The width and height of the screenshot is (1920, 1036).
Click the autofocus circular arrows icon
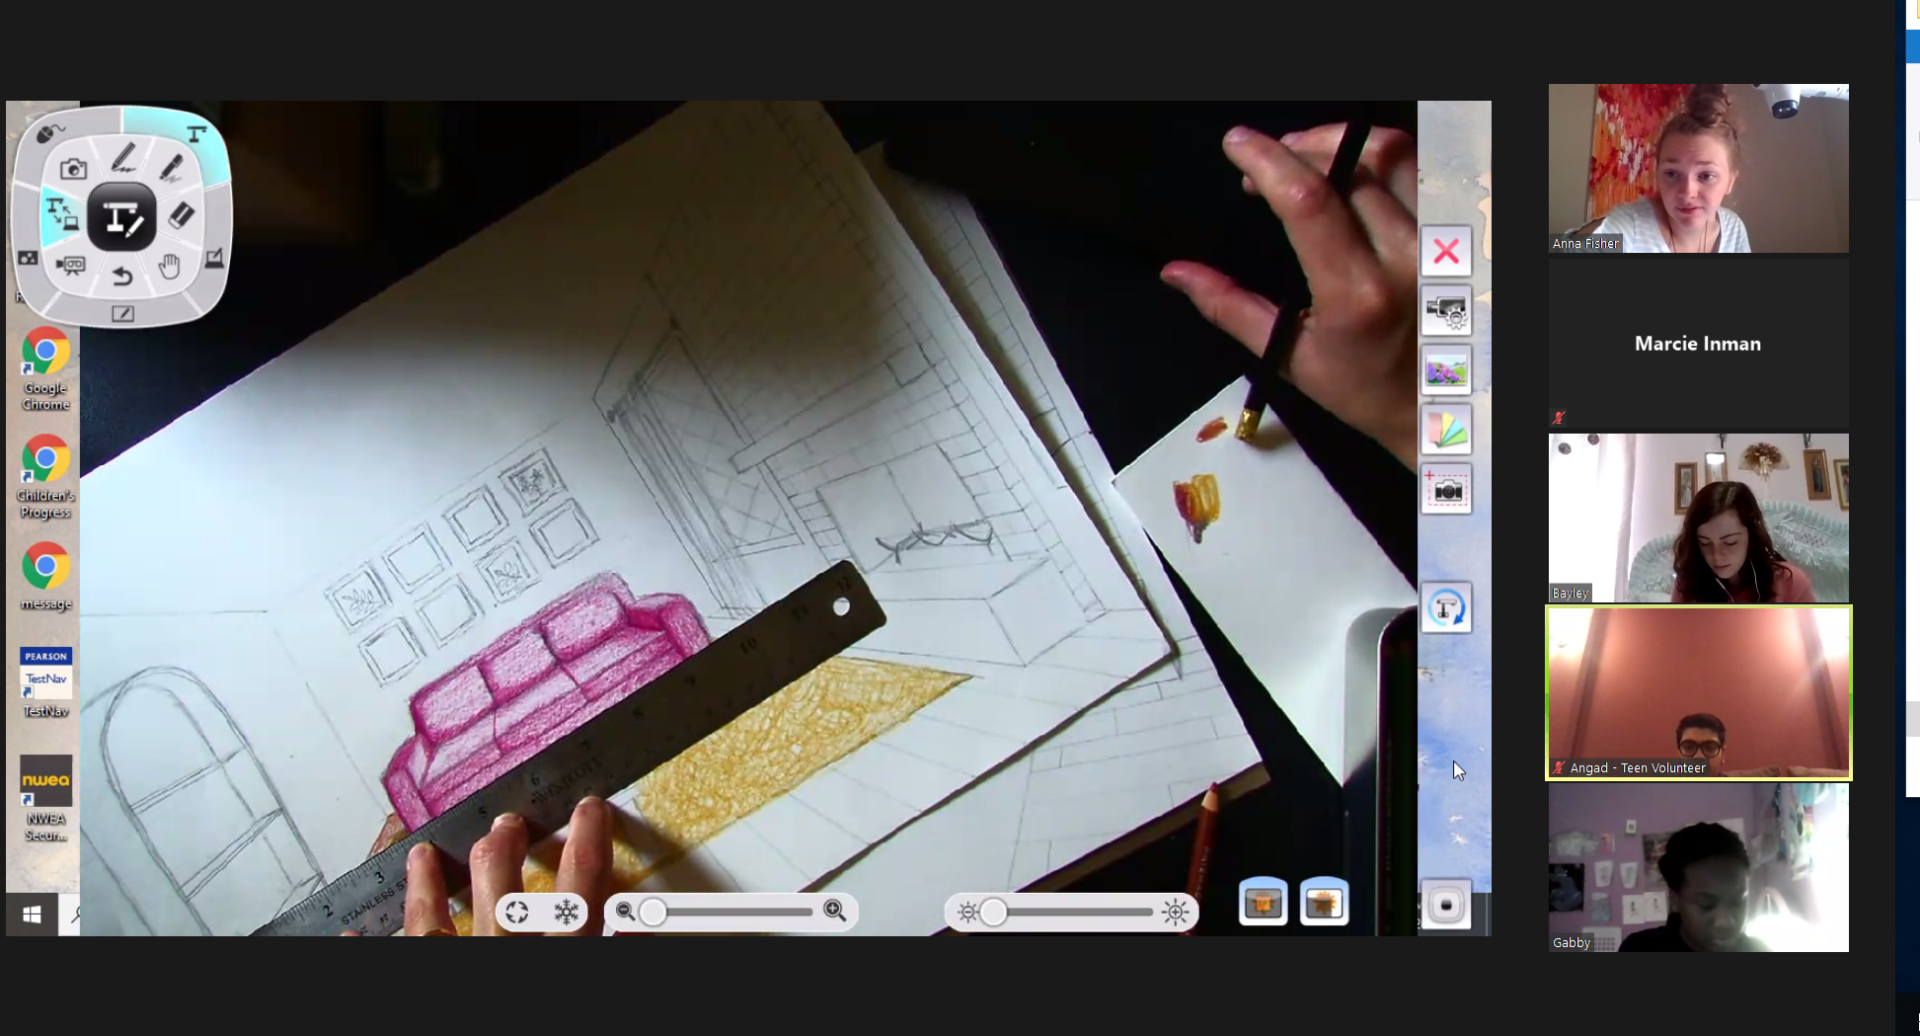pyautogui.click(x=517, y=912)
